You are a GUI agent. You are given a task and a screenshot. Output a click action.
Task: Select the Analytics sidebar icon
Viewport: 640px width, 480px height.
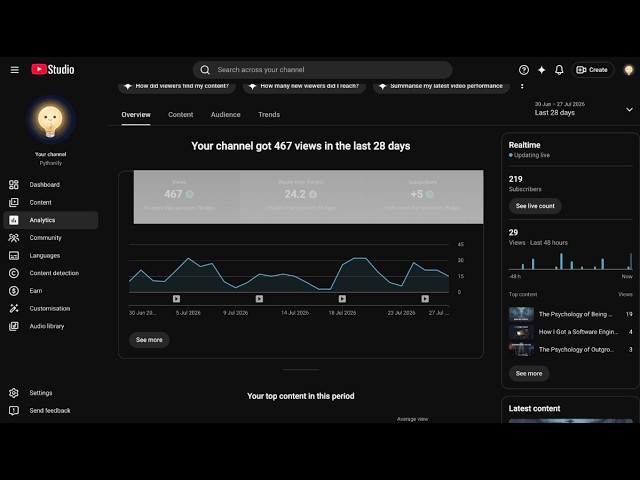14,220
